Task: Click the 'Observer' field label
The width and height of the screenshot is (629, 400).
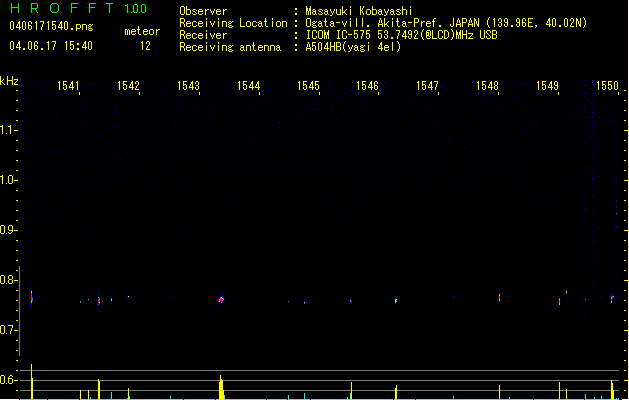Action: point(203,11)
